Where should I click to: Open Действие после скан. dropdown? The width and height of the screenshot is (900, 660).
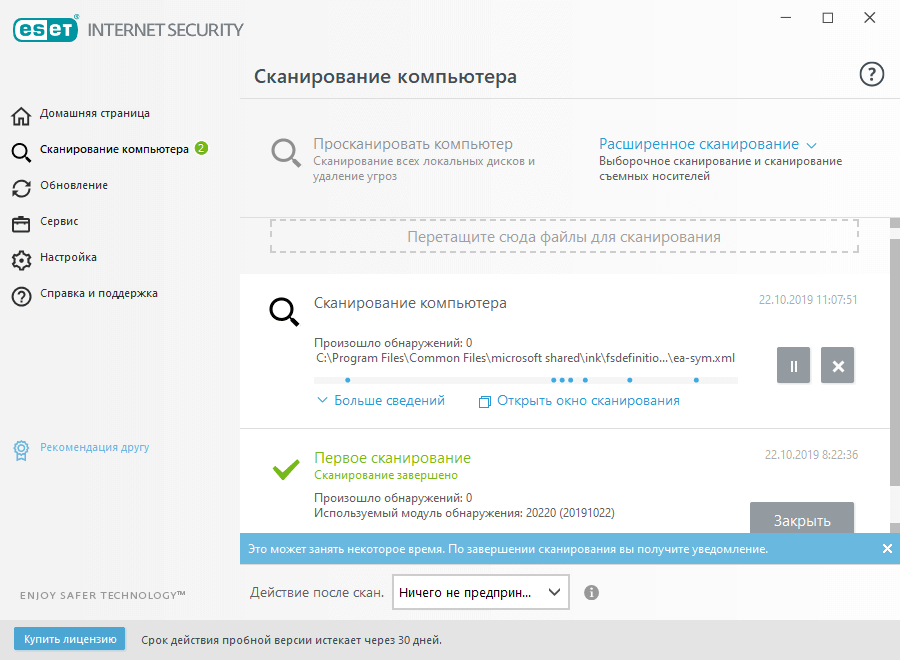(480, 592)
